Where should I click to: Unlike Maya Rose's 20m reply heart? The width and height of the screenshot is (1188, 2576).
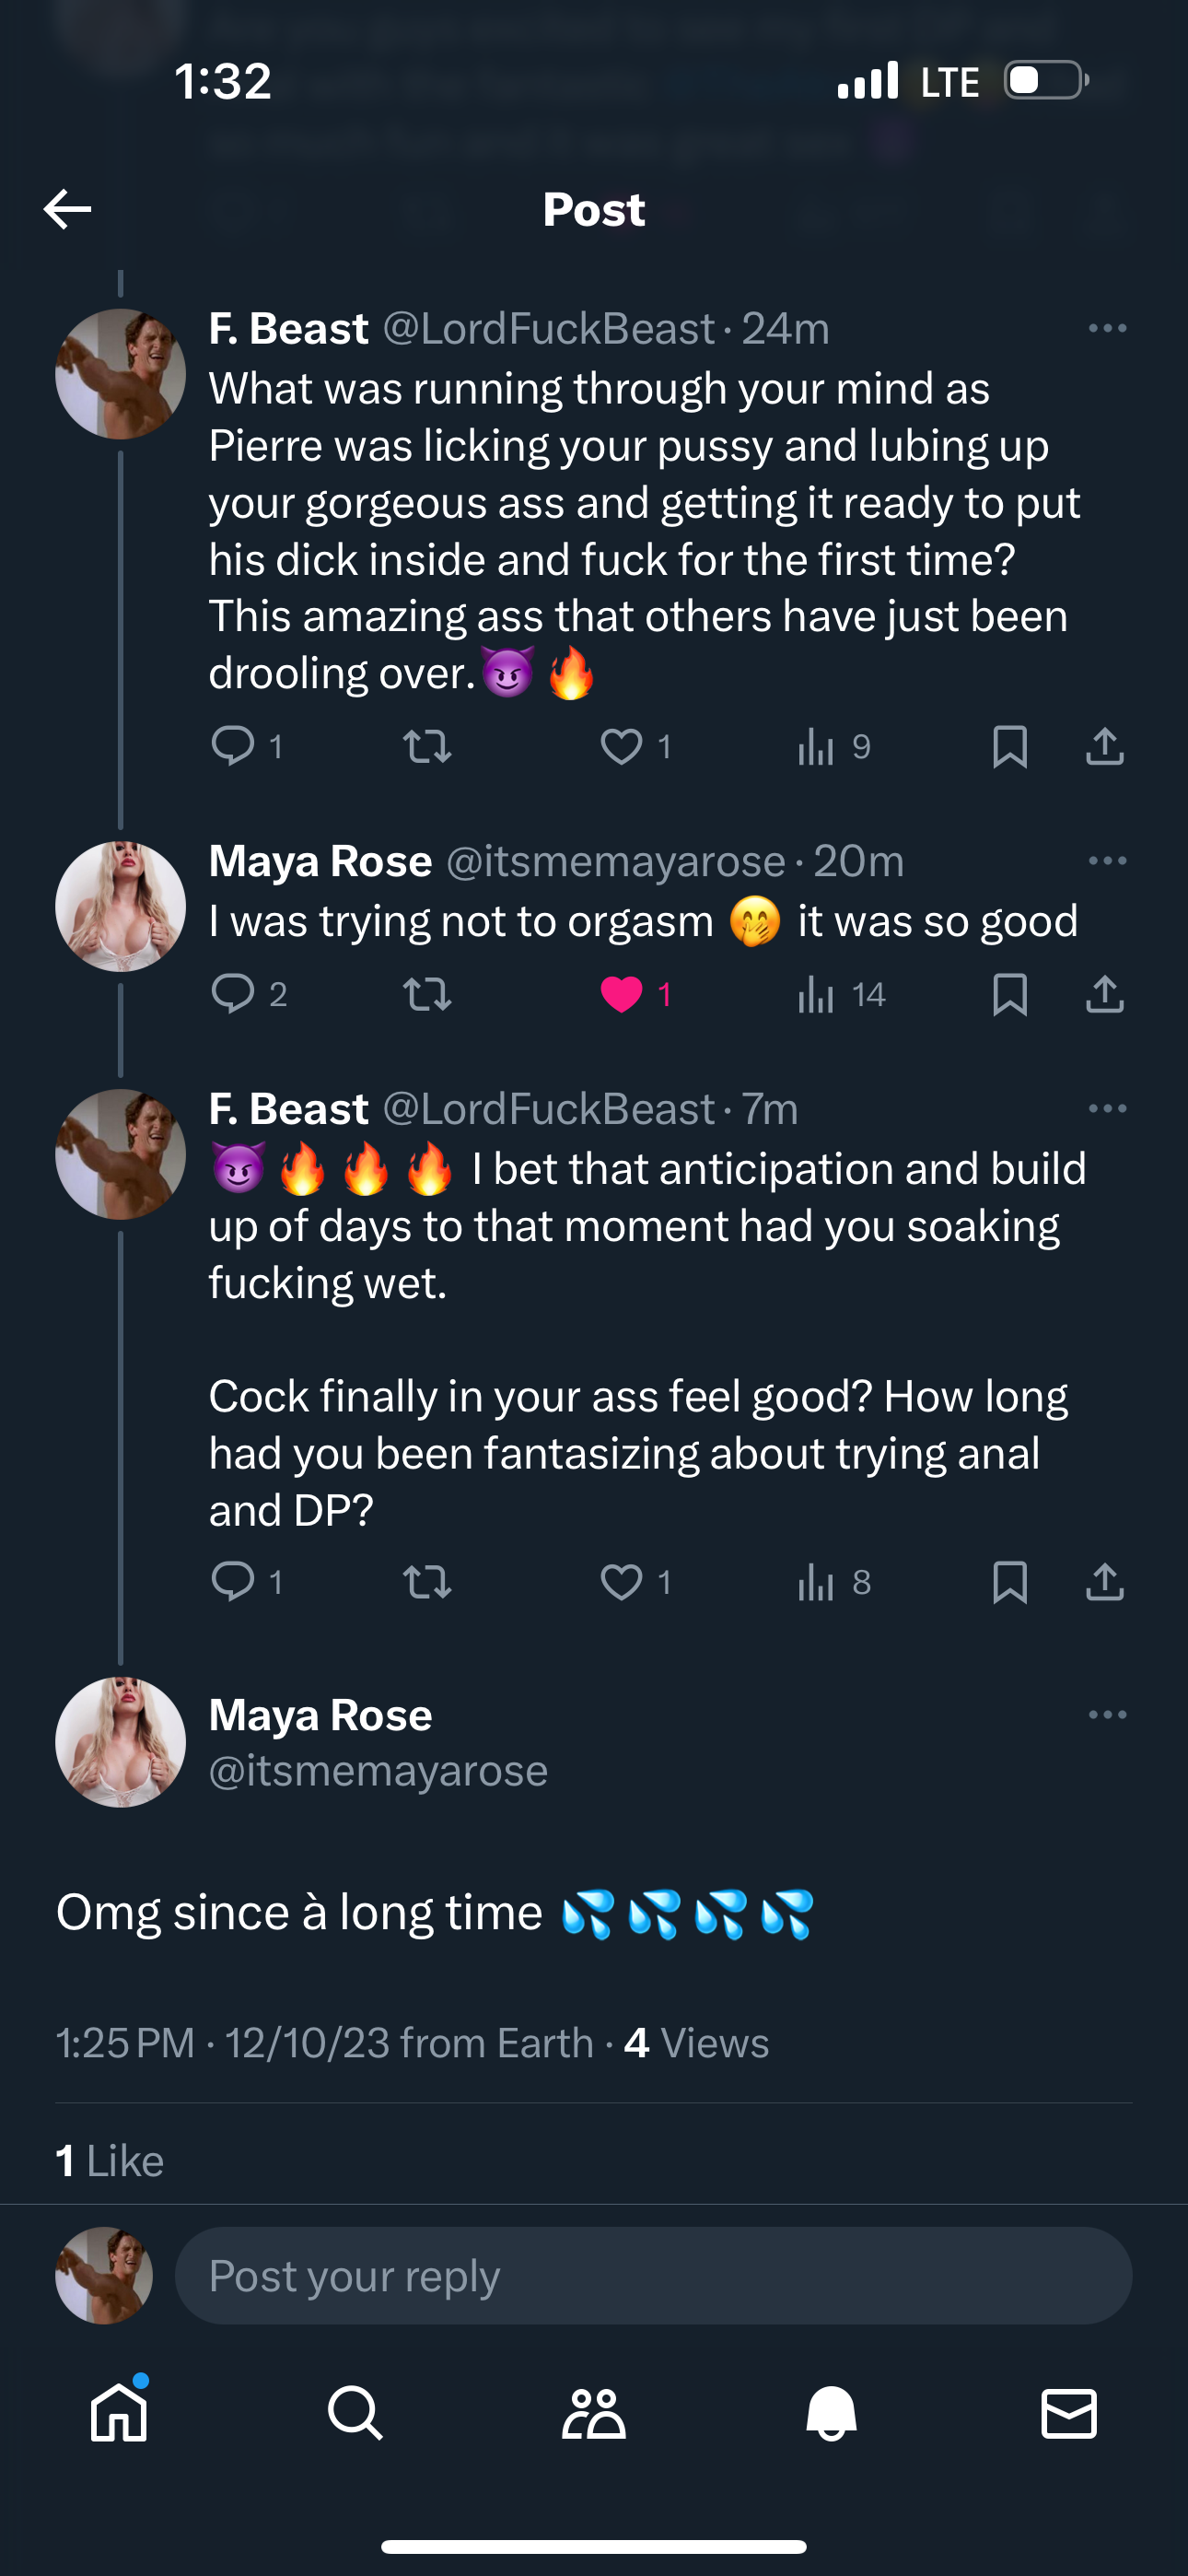(621, 994)
